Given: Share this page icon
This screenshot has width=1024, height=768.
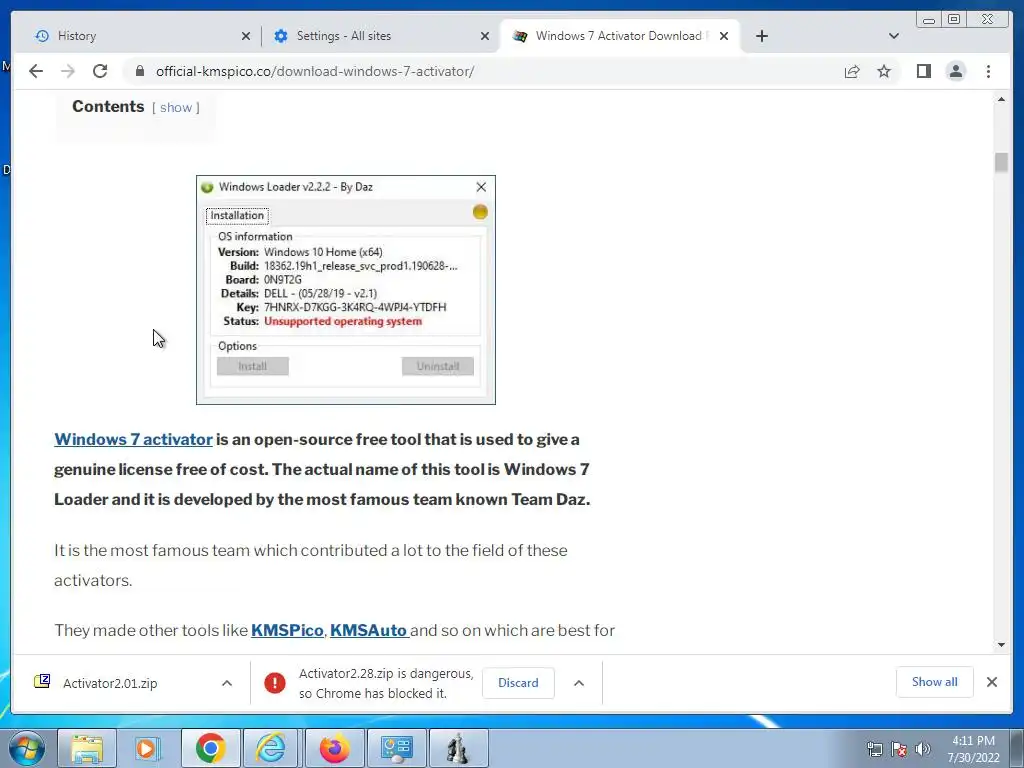Looking at the screenshot, I should (x=852, y=71).
